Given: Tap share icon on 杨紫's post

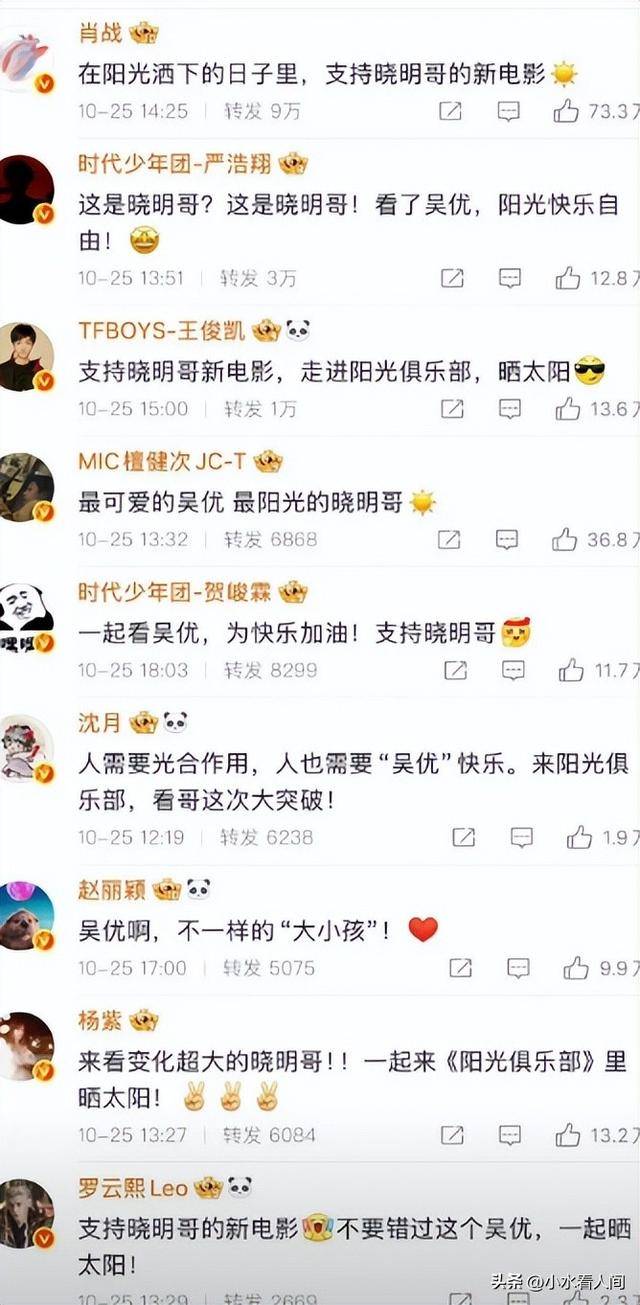Looking at the screenshot, I should click(x=453, y=1134).
